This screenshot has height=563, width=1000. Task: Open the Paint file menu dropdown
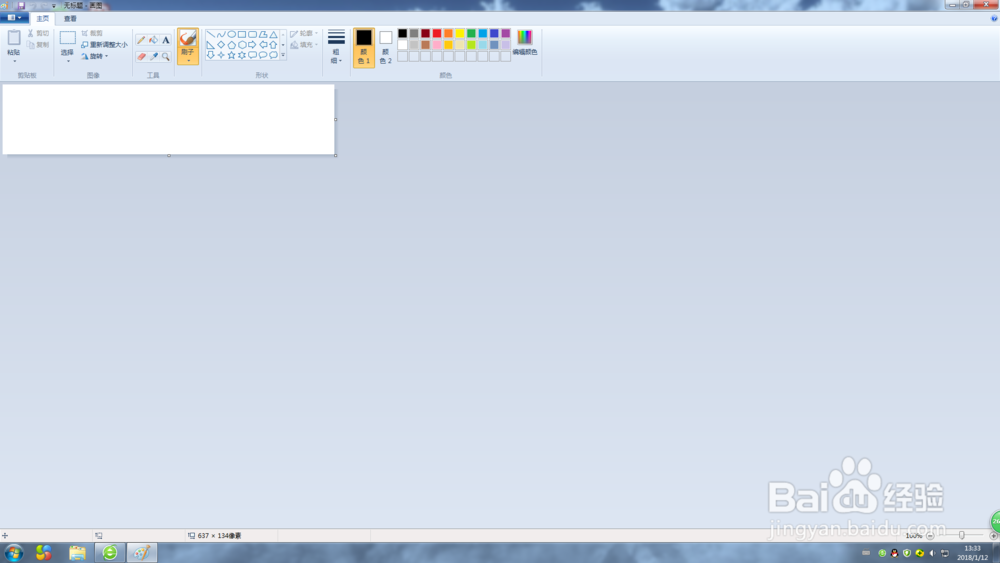tap(14, 18)
